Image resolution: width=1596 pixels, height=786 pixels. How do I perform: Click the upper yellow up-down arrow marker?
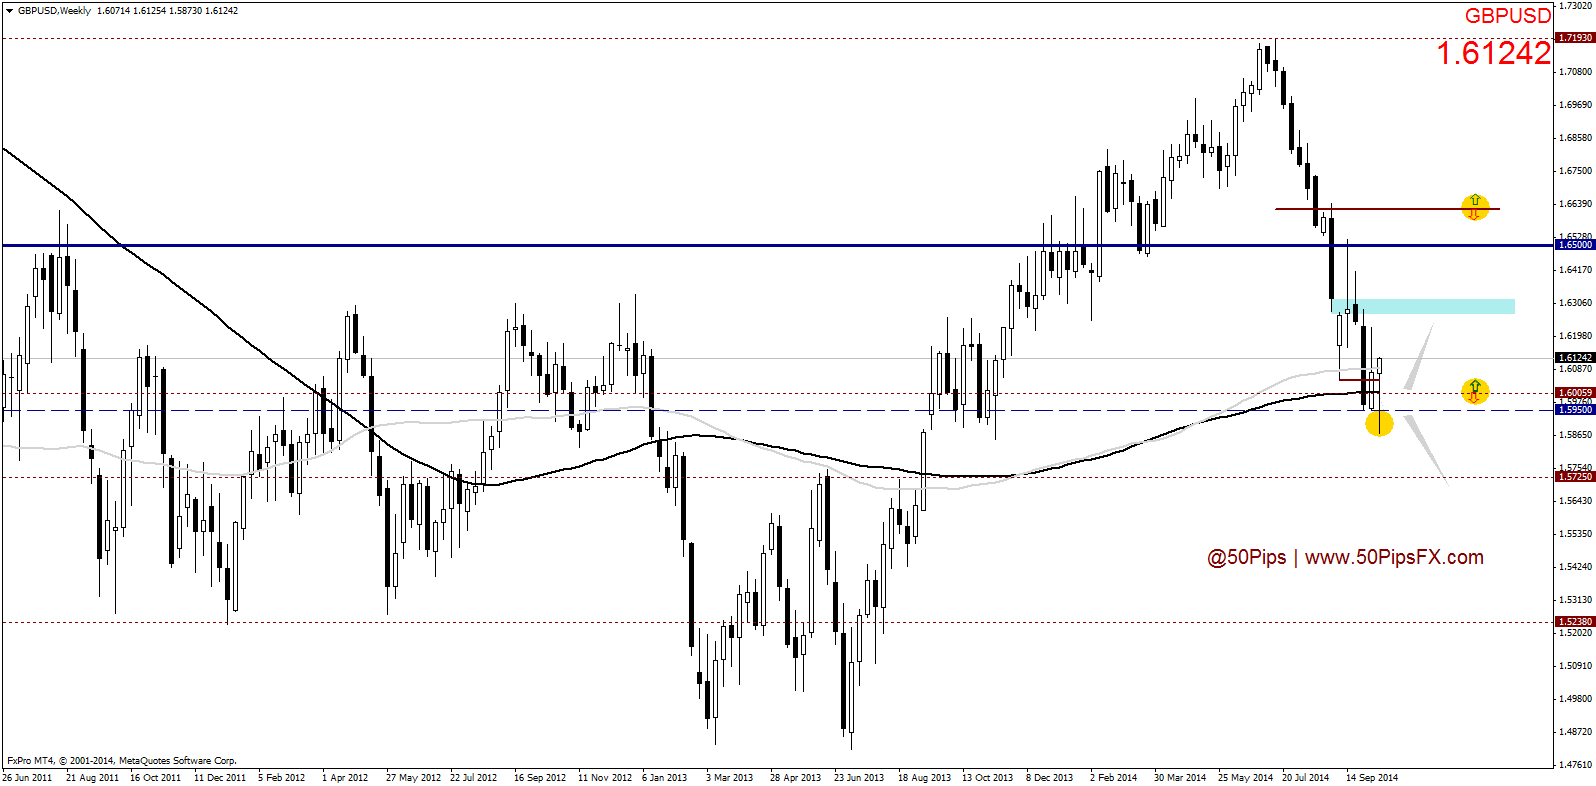tap(1474, 207)
